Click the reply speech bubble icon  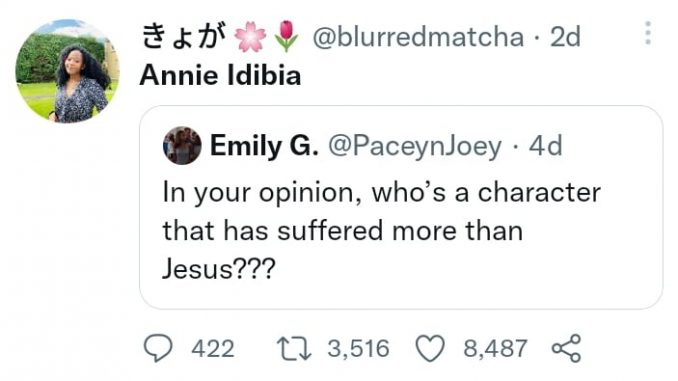(158, 348)
